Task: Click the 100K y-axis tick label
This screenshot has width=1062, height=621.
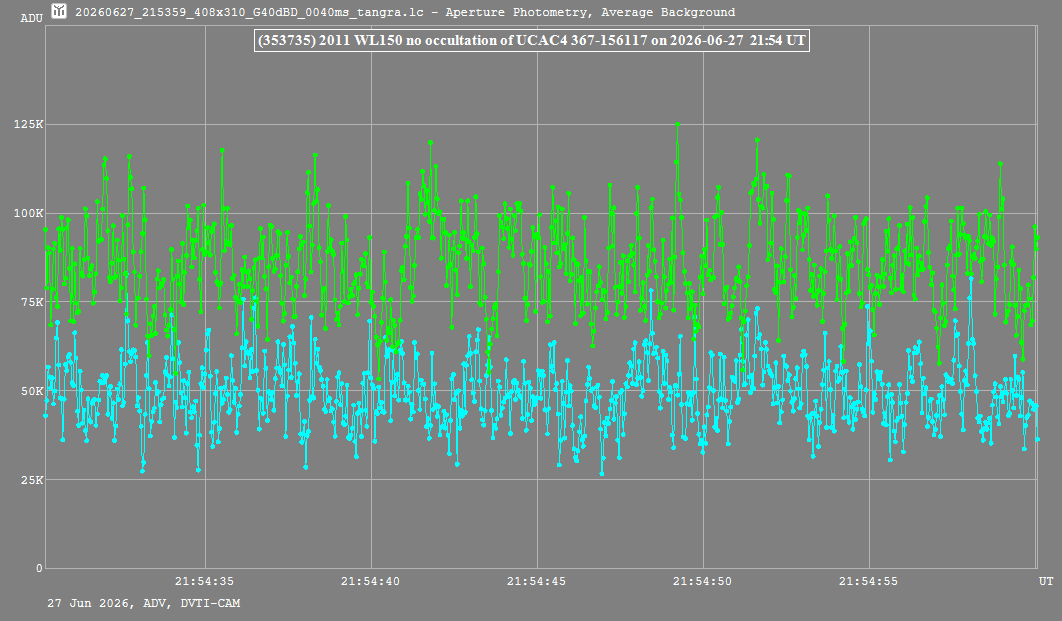Action: 28,213
